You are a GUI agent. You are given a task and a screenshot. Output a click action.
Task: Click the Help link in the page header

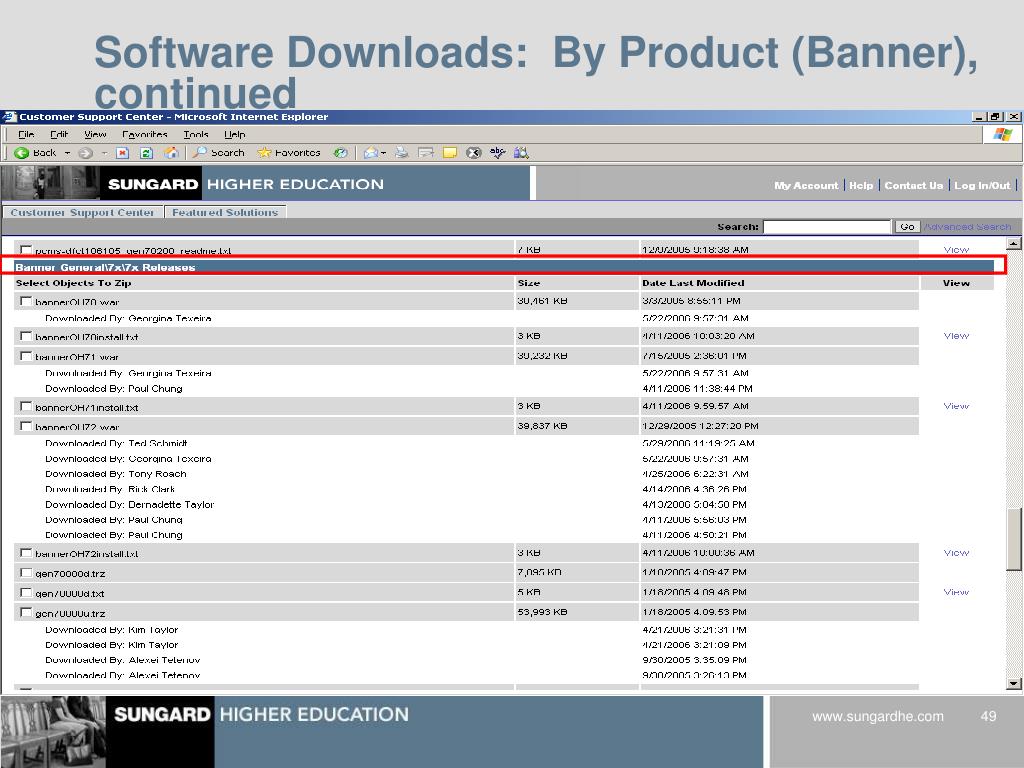click(x=861, y=185)
